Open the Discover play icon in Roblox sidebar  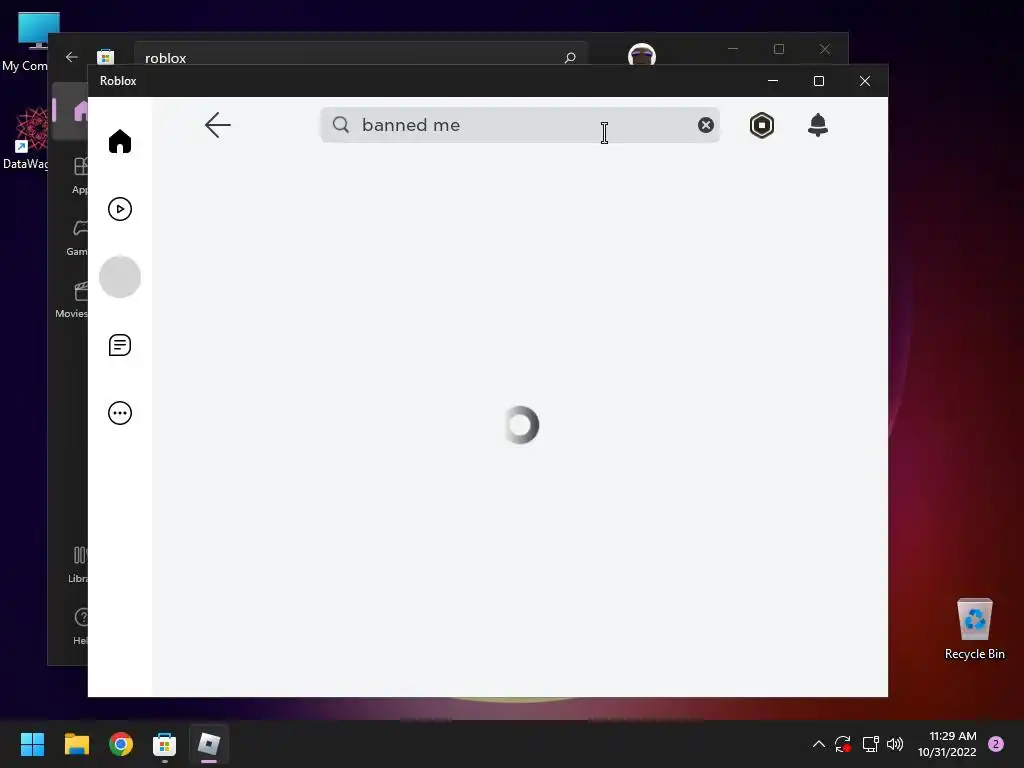[x=120, y=209]
